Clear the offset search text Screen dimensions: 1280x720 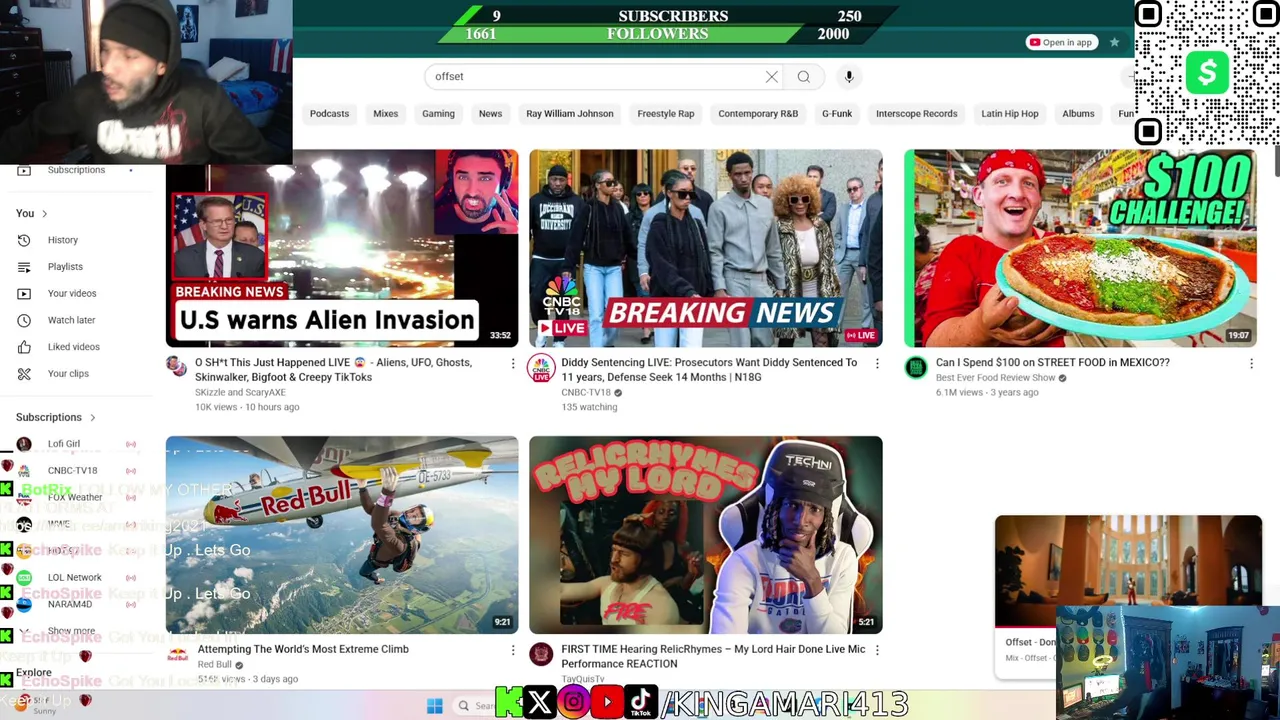click(772, 77)
